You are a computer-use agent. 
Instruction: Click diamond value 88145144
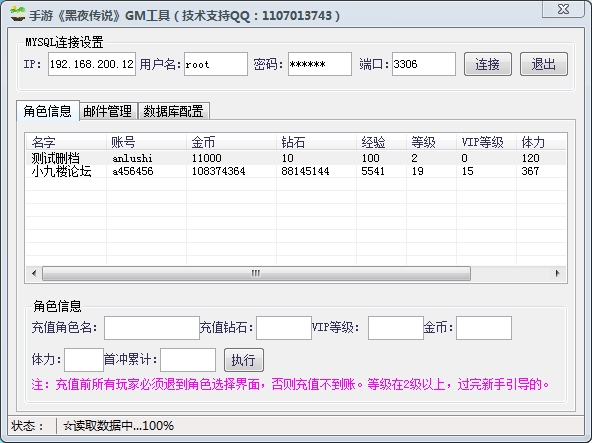(305, 171)
